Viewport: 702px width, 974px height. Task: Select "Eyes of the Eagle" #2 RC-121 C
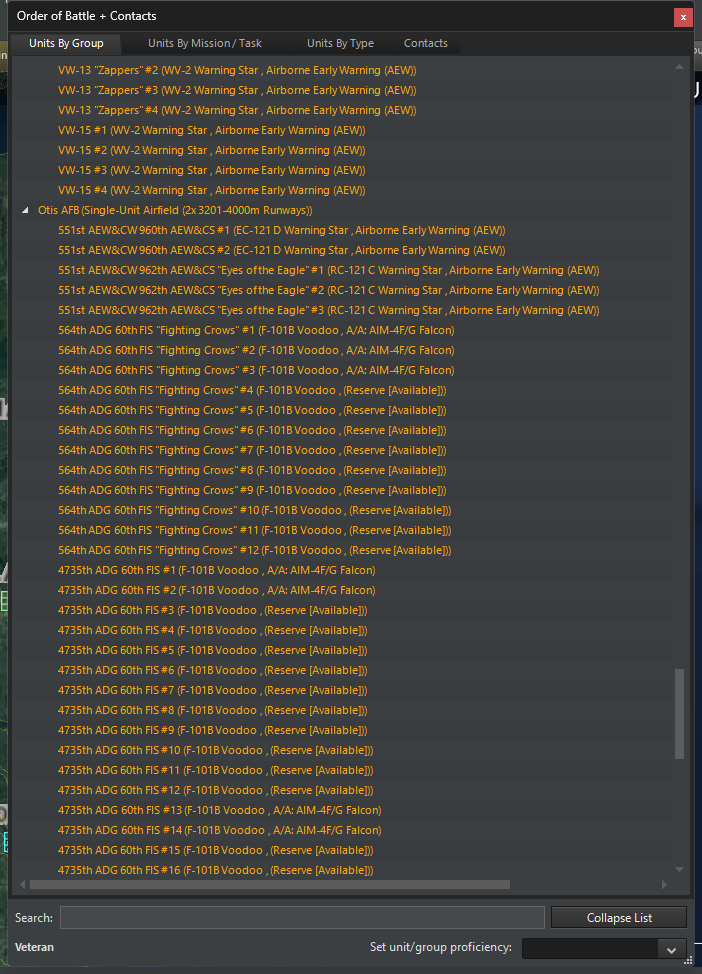(329, 290)
